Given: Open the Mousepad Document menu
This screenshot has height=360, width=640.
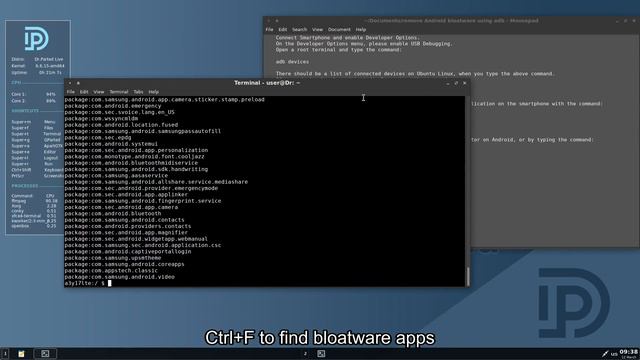Looking at the screenshot, I should (x=339, y=29).
